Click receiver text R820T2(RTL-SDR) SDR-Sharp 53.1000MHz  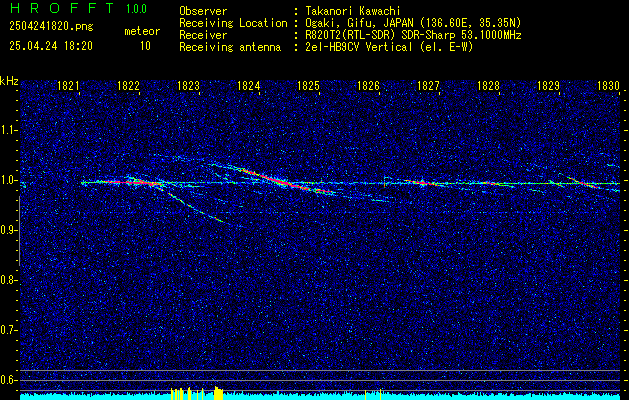413,35
